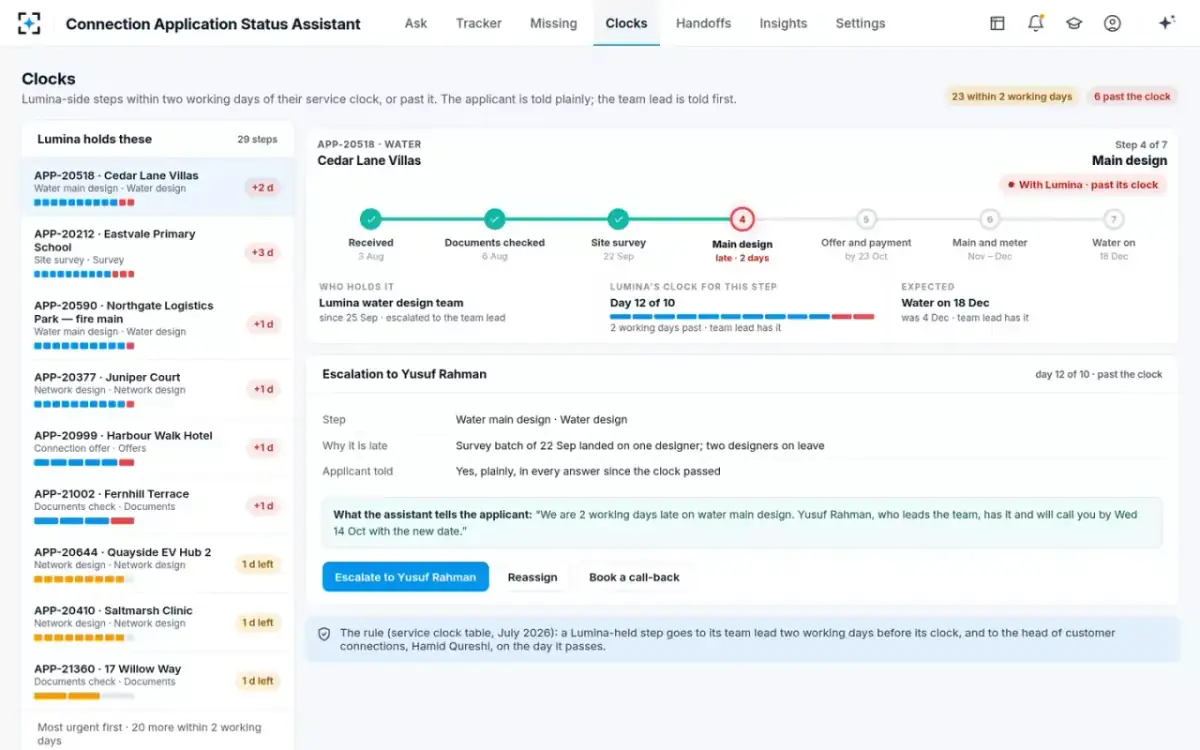1200x750 pixels.
Task: Open the panel layout icon in header
Action: [997, 23]
